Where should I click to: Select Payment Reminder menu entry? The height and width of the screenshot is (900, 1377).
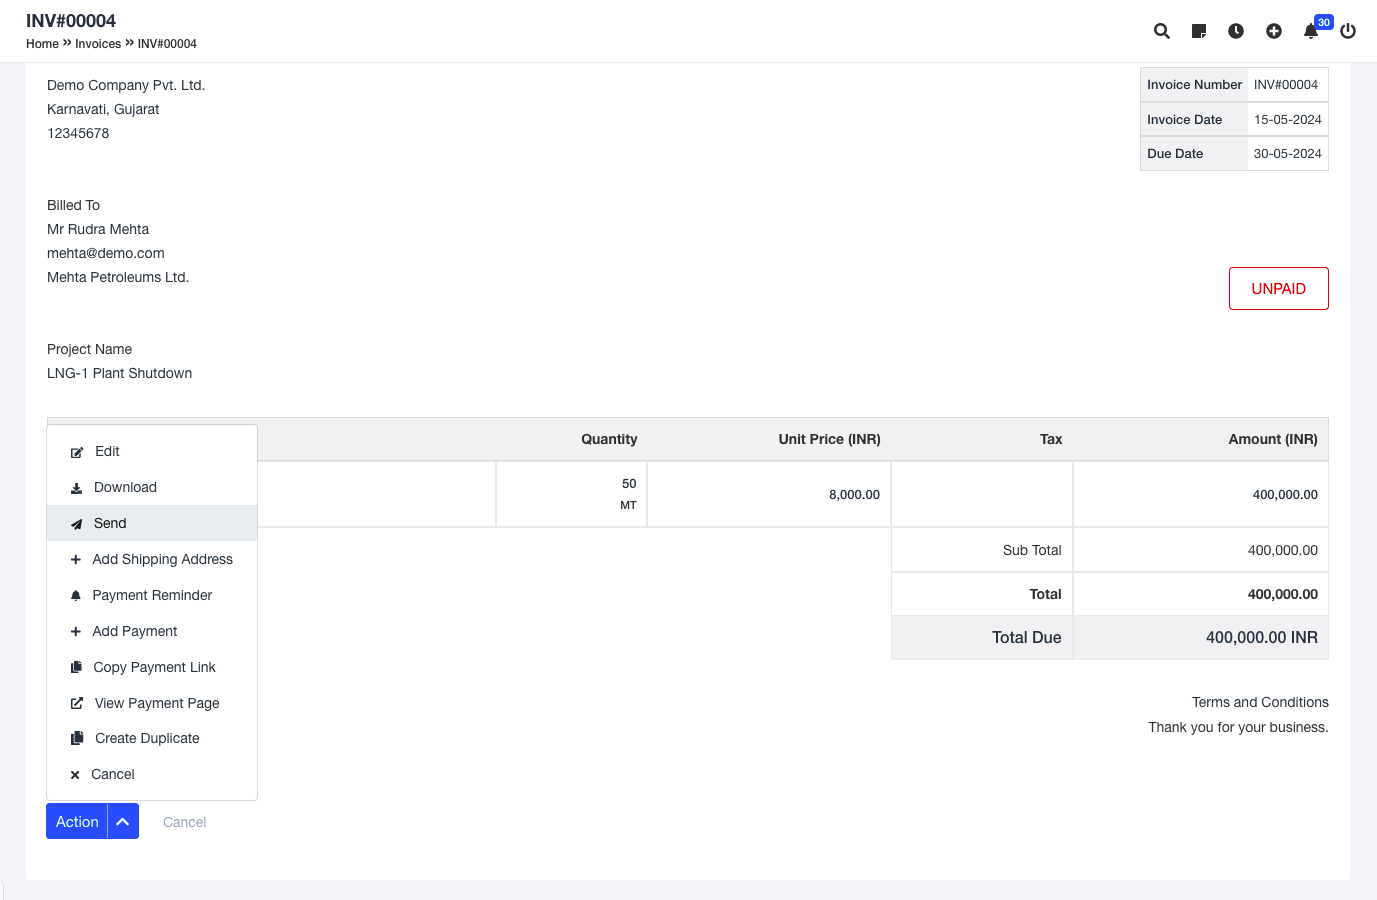[152, 596]
